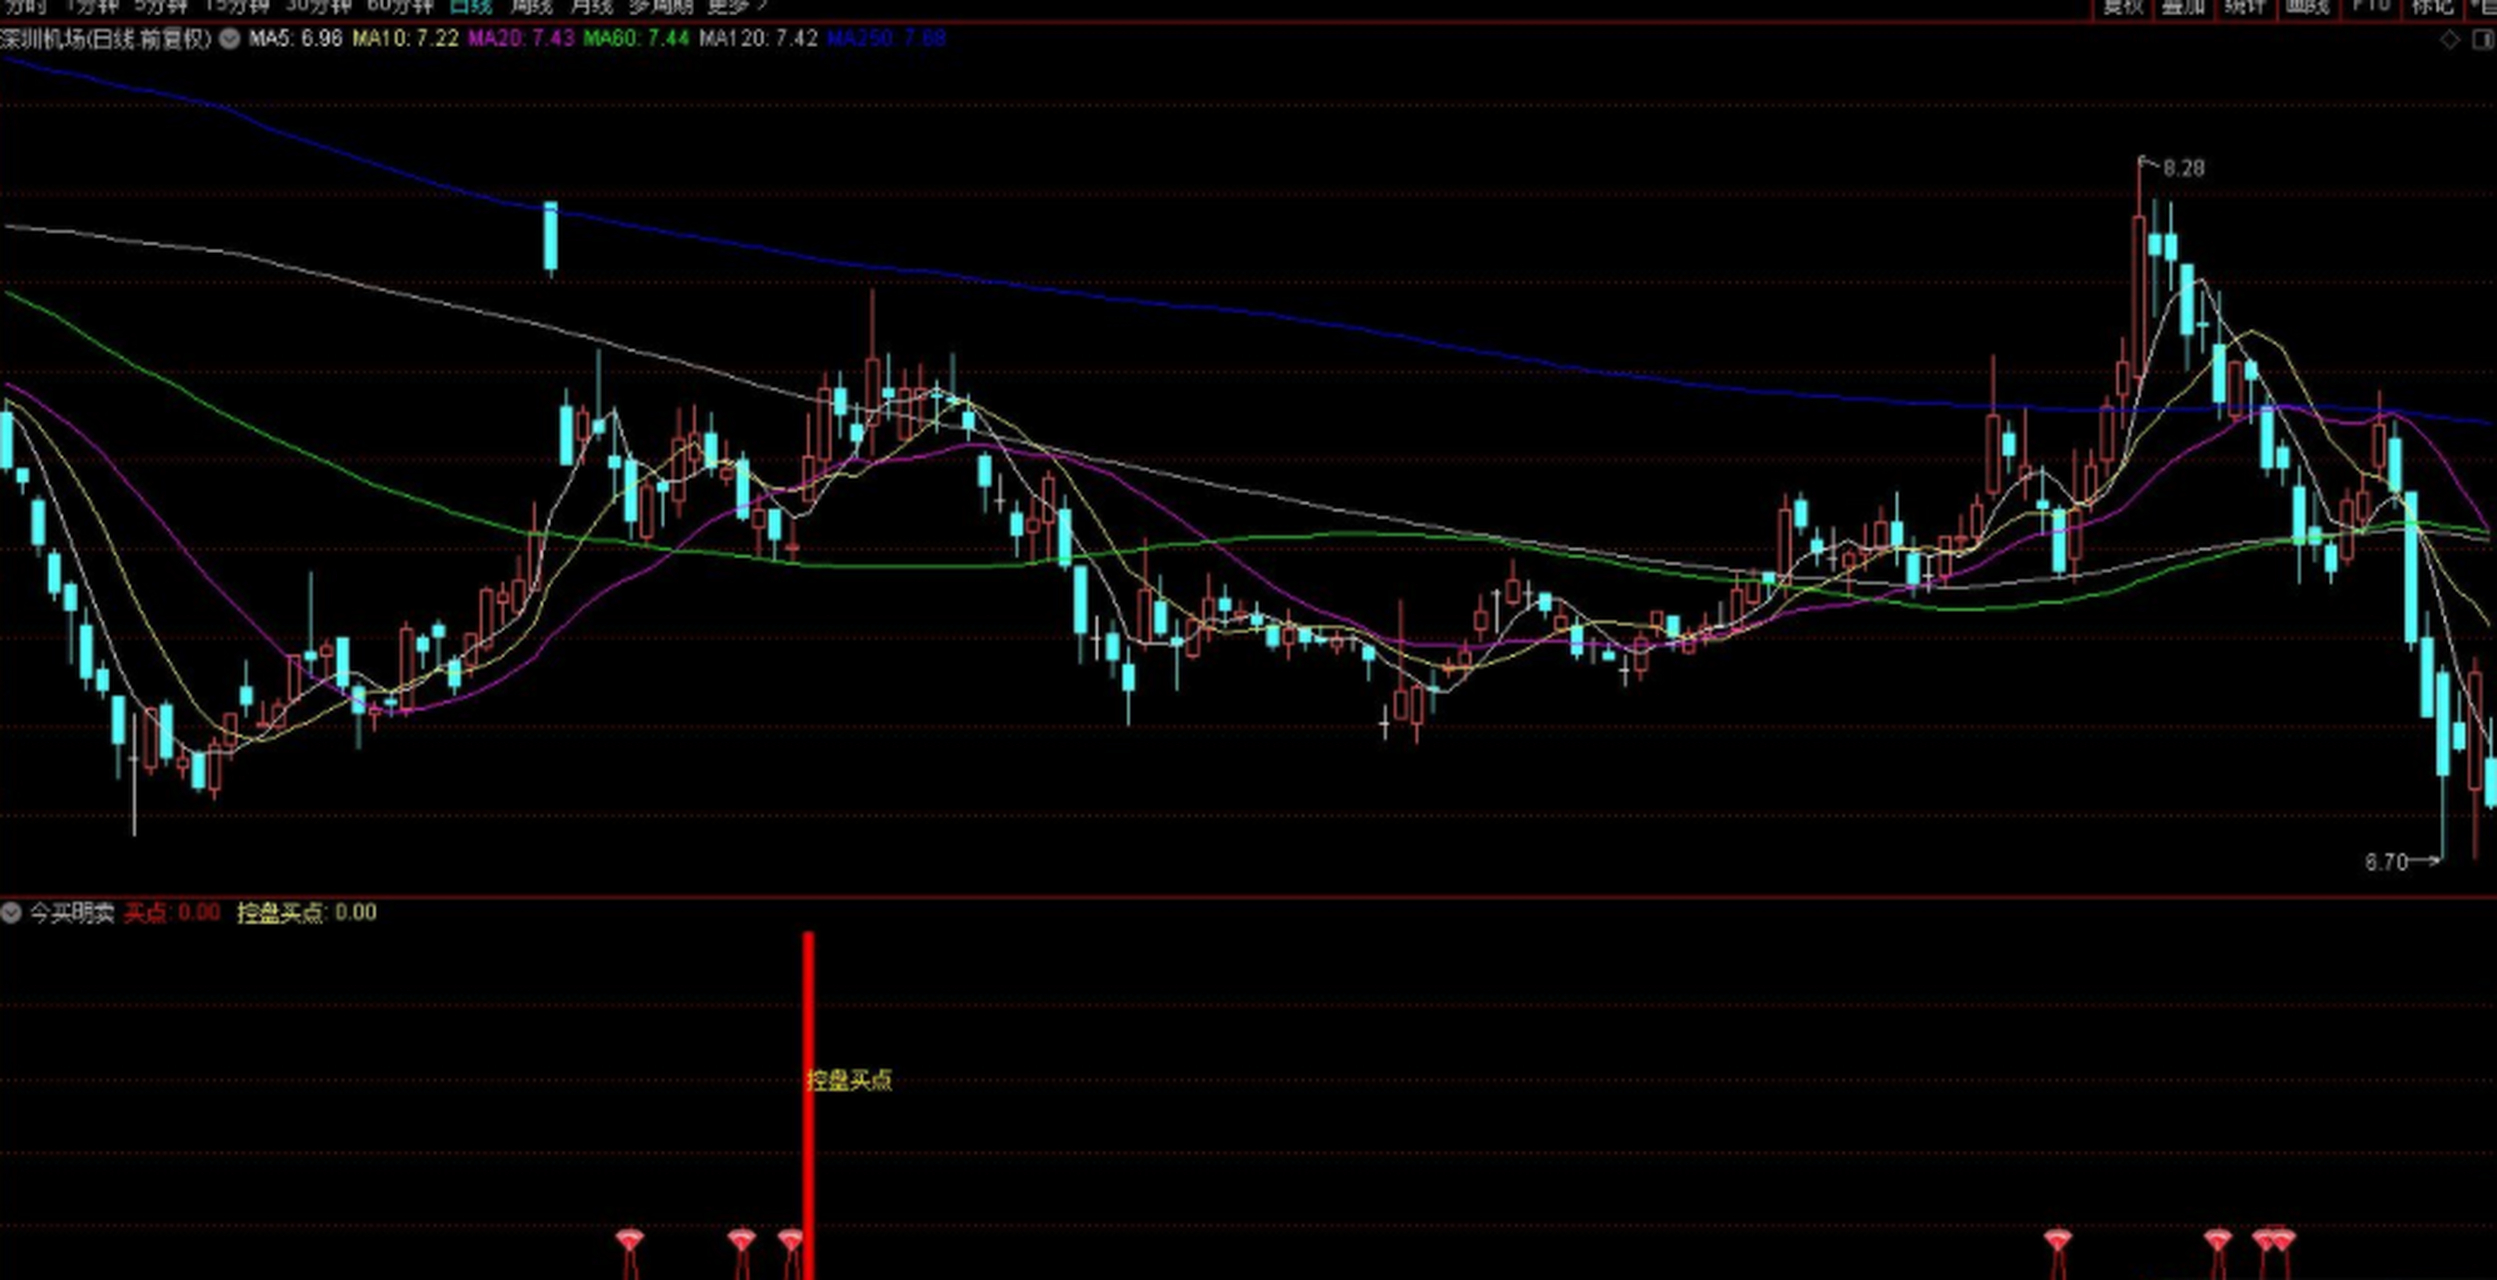Select the MA120: 7.42 label
2497x1280 pixels.
tap(758, 39)
